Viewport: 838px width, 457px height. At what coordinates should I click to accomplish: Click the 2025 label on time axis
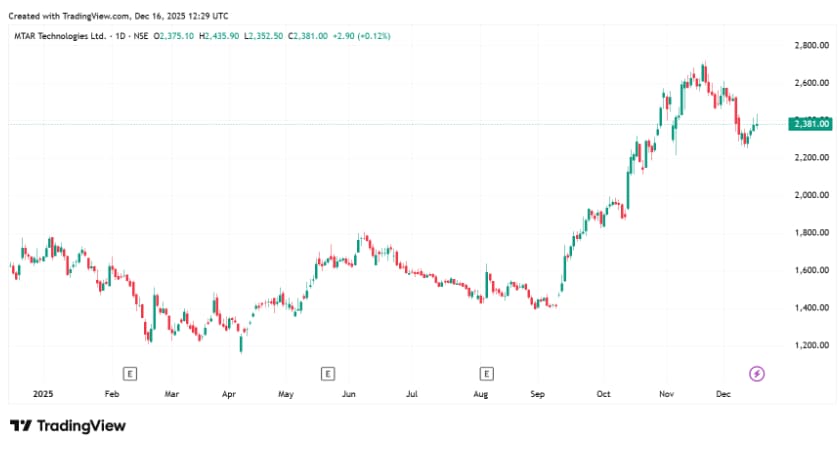point(42,395)
